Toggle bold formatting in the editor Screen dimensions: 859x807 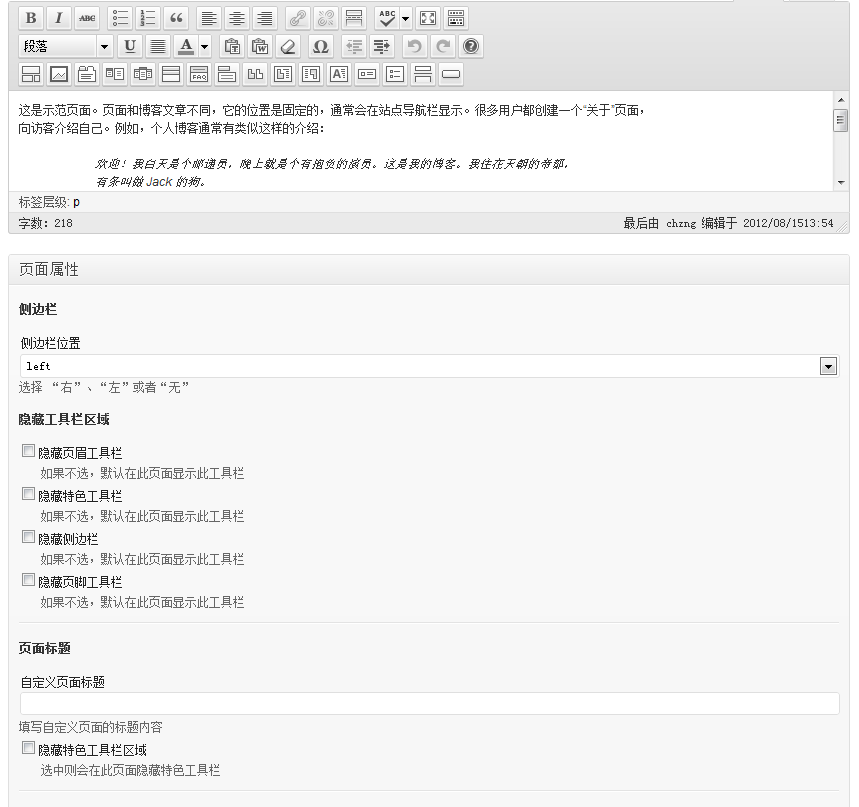coord(30,17)
